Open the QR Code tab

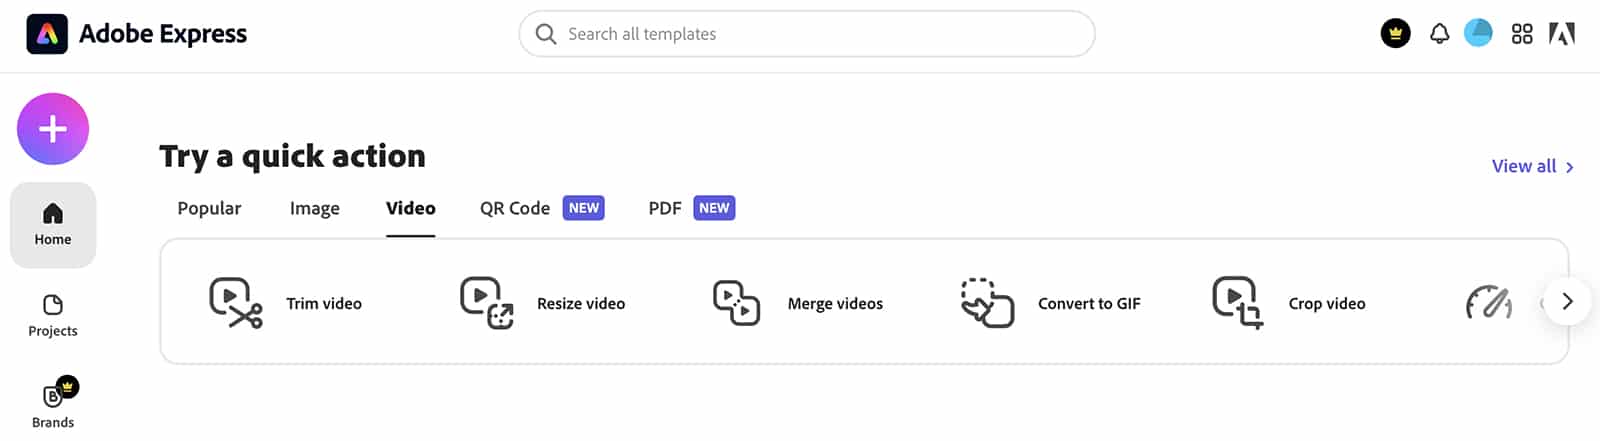pyautogui.click(x=515, y=208)
